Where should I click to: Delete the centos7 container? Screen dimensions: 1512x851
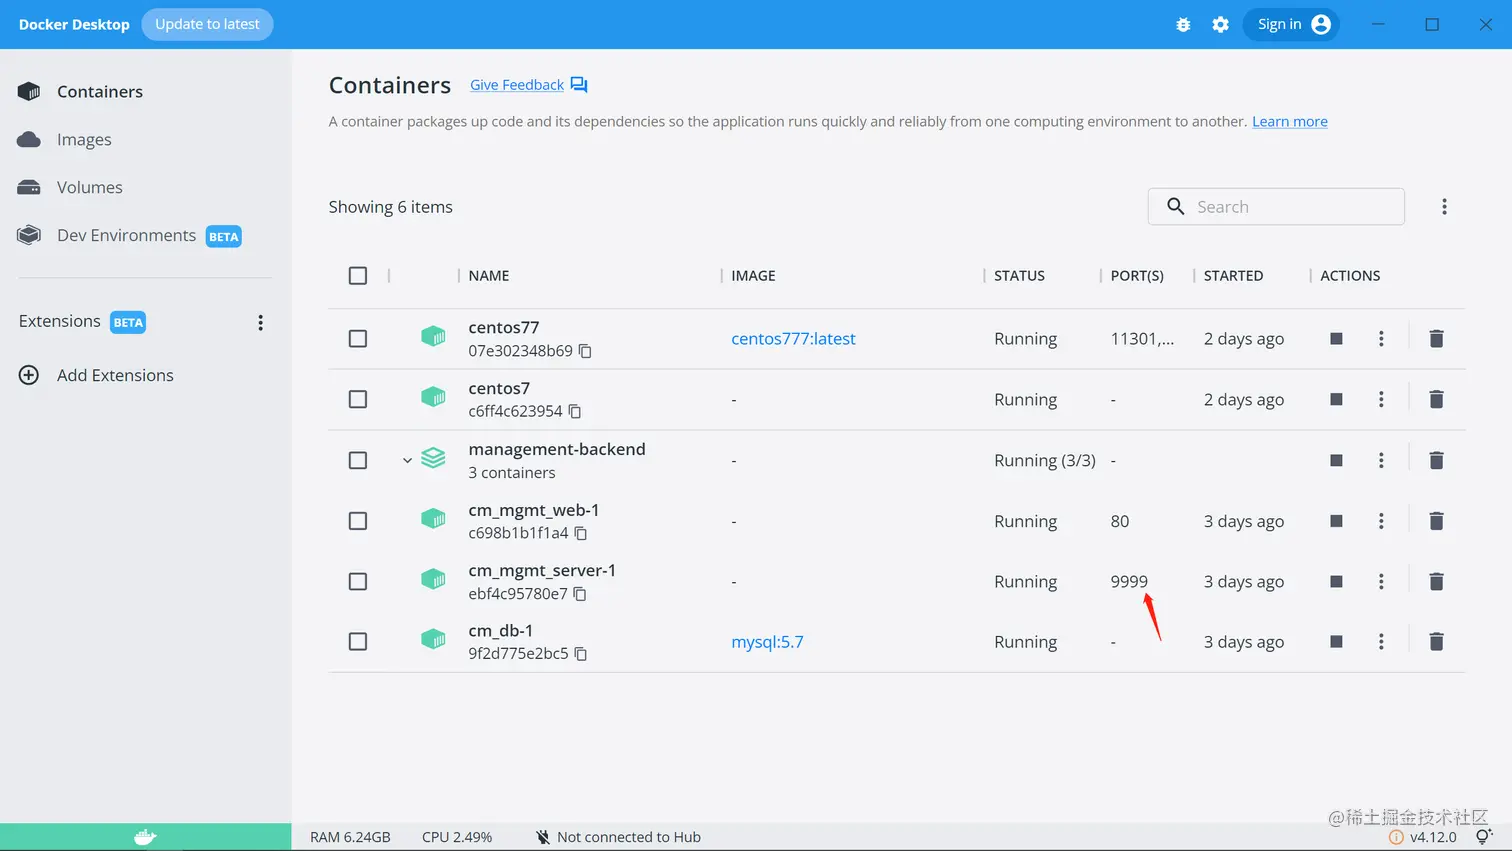pos(1436,400)
